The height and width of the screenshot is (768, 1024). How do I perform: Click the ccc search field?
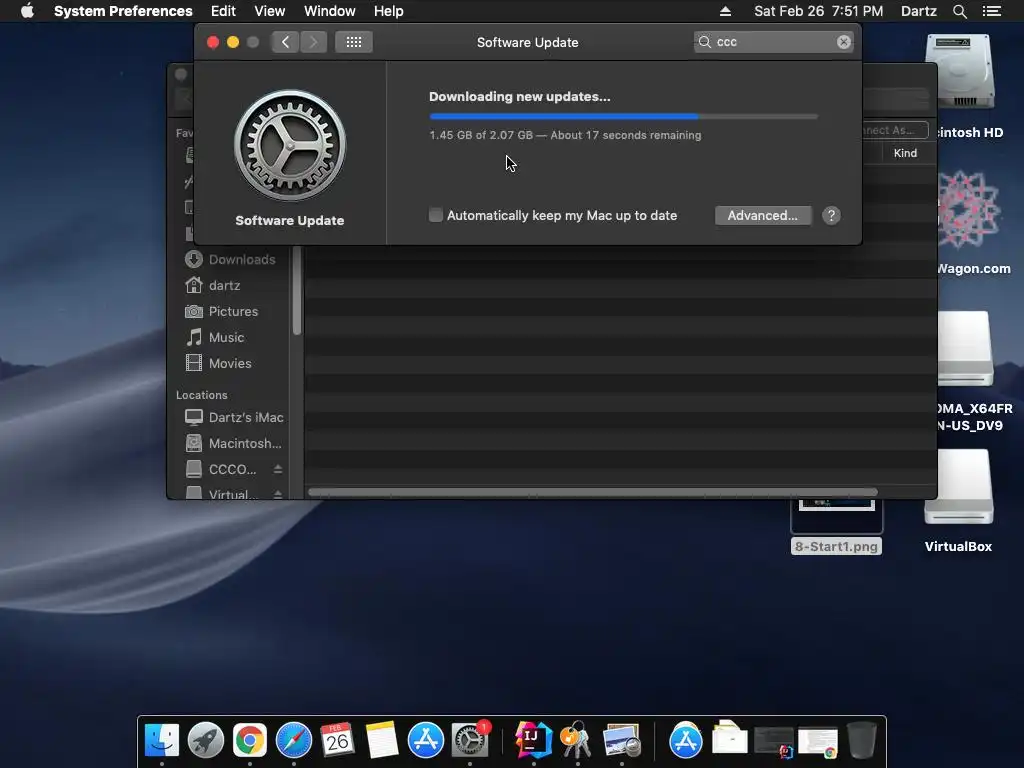[773, 42]
